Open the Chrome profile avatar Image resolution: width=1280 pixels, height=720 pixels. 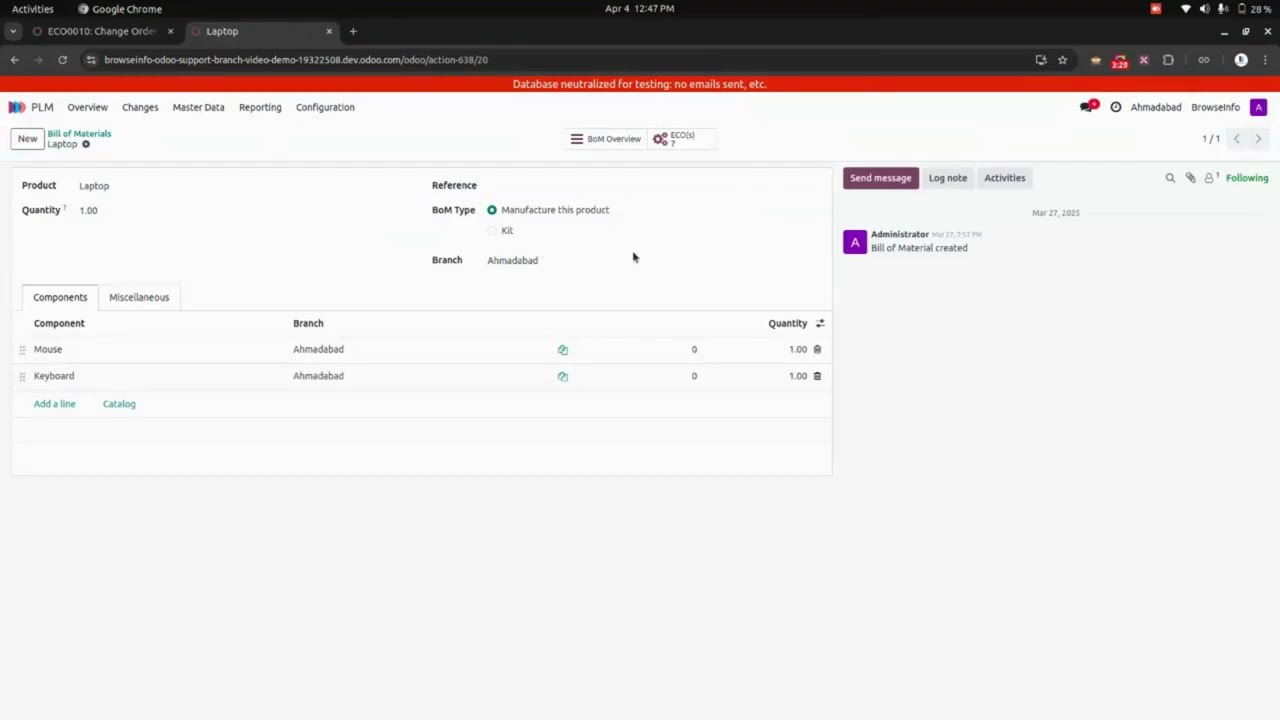click(1241, 60)
